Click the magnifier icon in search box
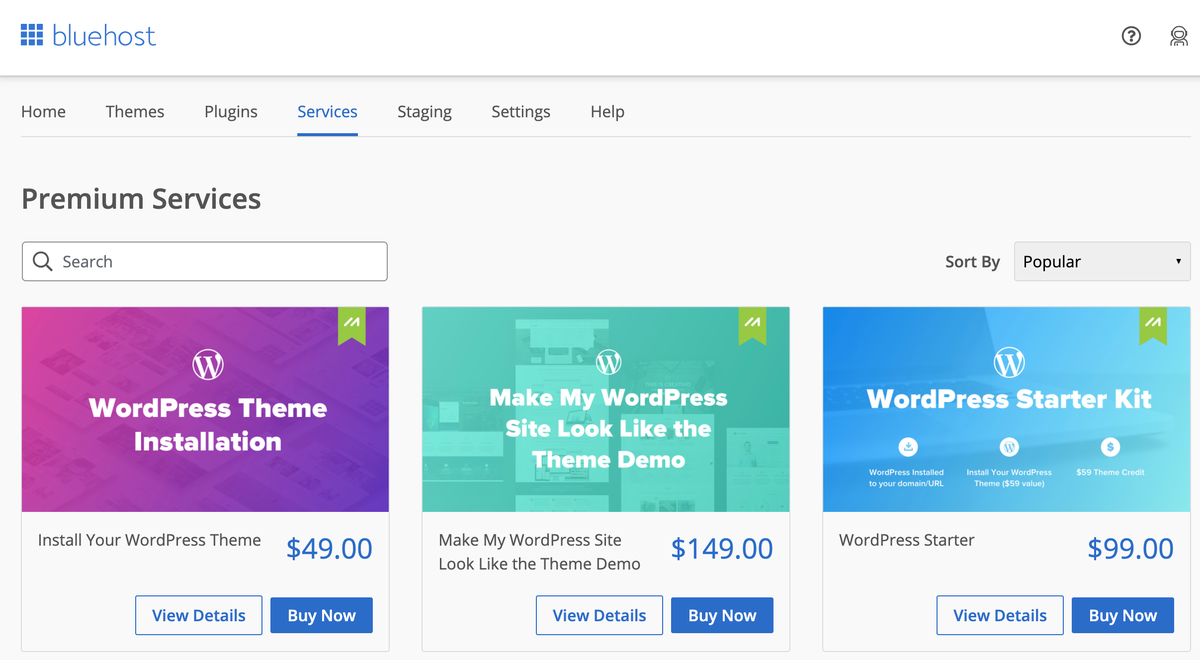This screenshot has width=1200, height=660. click(x=42, y=261)
